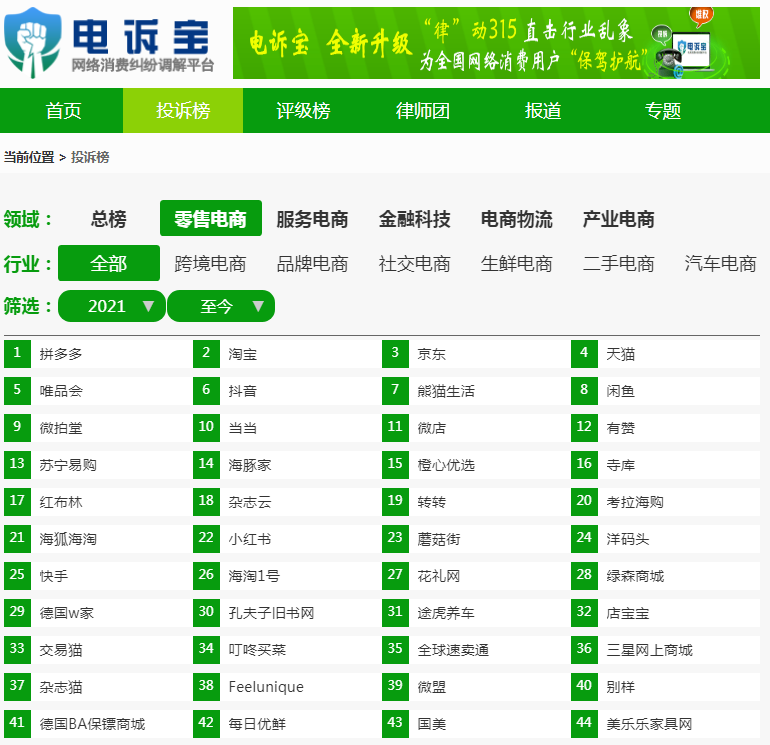Image resolution: width=770 pixels, height=745 pixels.
Task: Switch to the 评级榜 tab
Action: [303, 110]
